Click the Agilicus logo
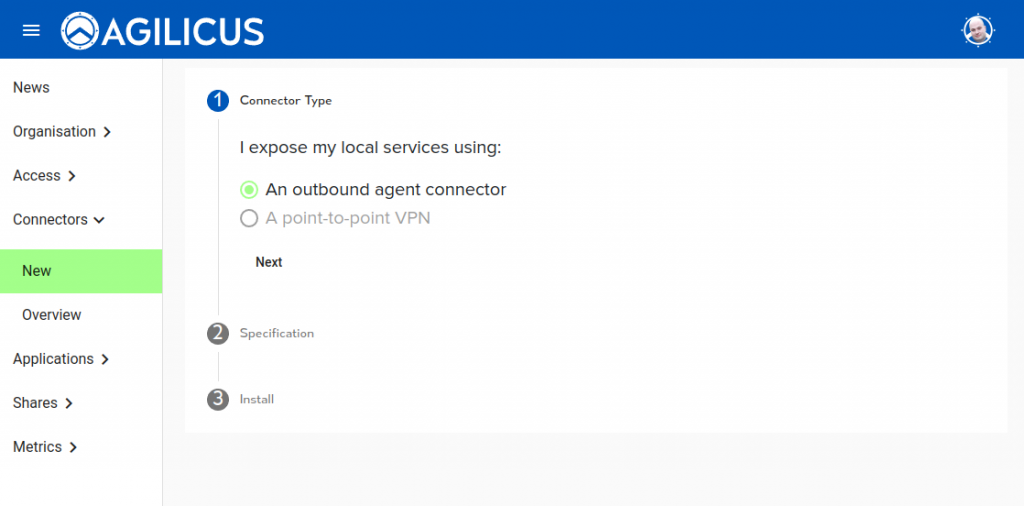 click(x=162, y=30)
